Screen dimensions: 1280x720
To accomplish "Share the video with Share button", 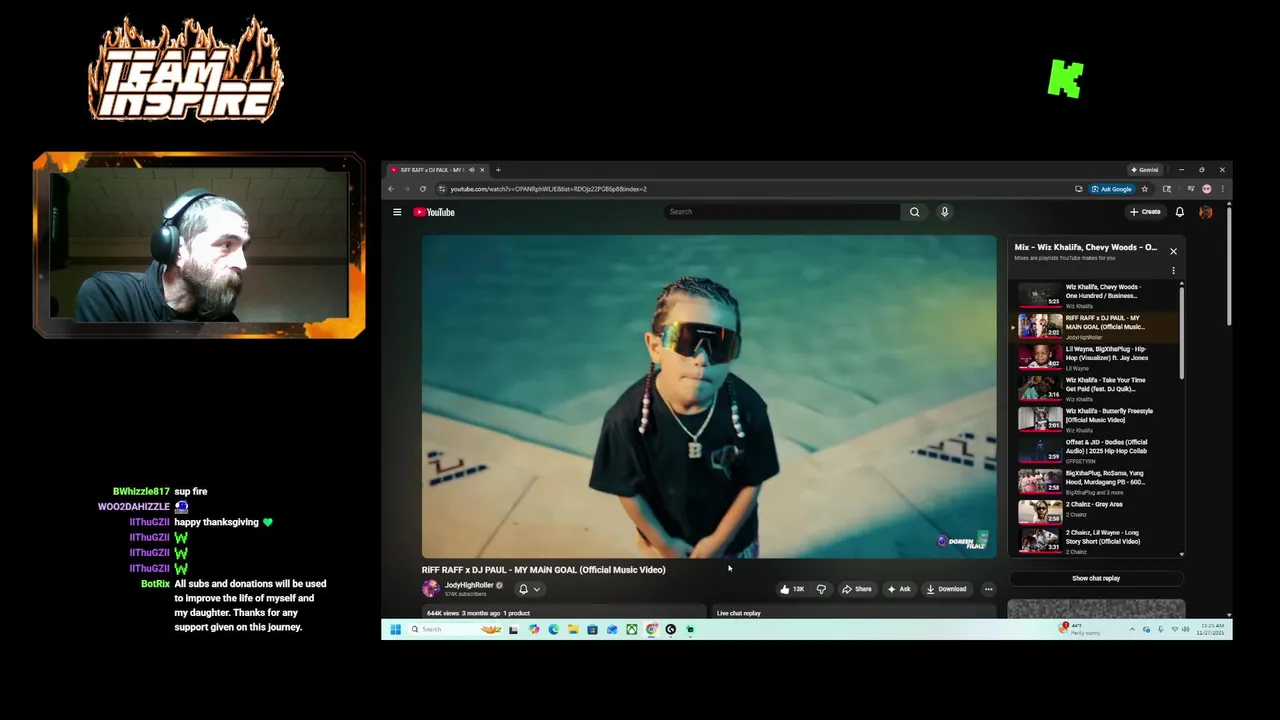I will [857, 589].
